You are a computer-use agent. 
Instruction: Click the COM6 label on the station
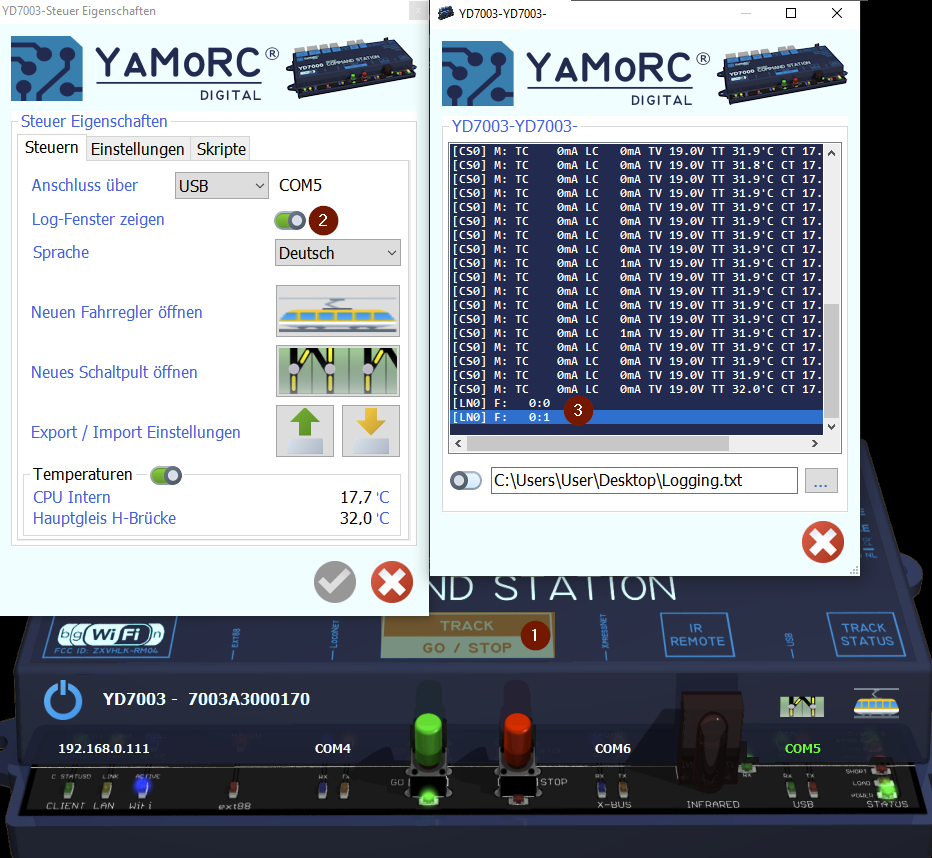612,749
